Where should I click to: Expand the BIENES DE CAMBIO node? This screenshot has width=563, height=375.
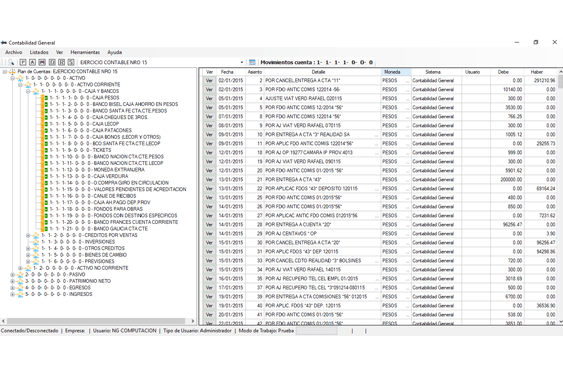28,255
